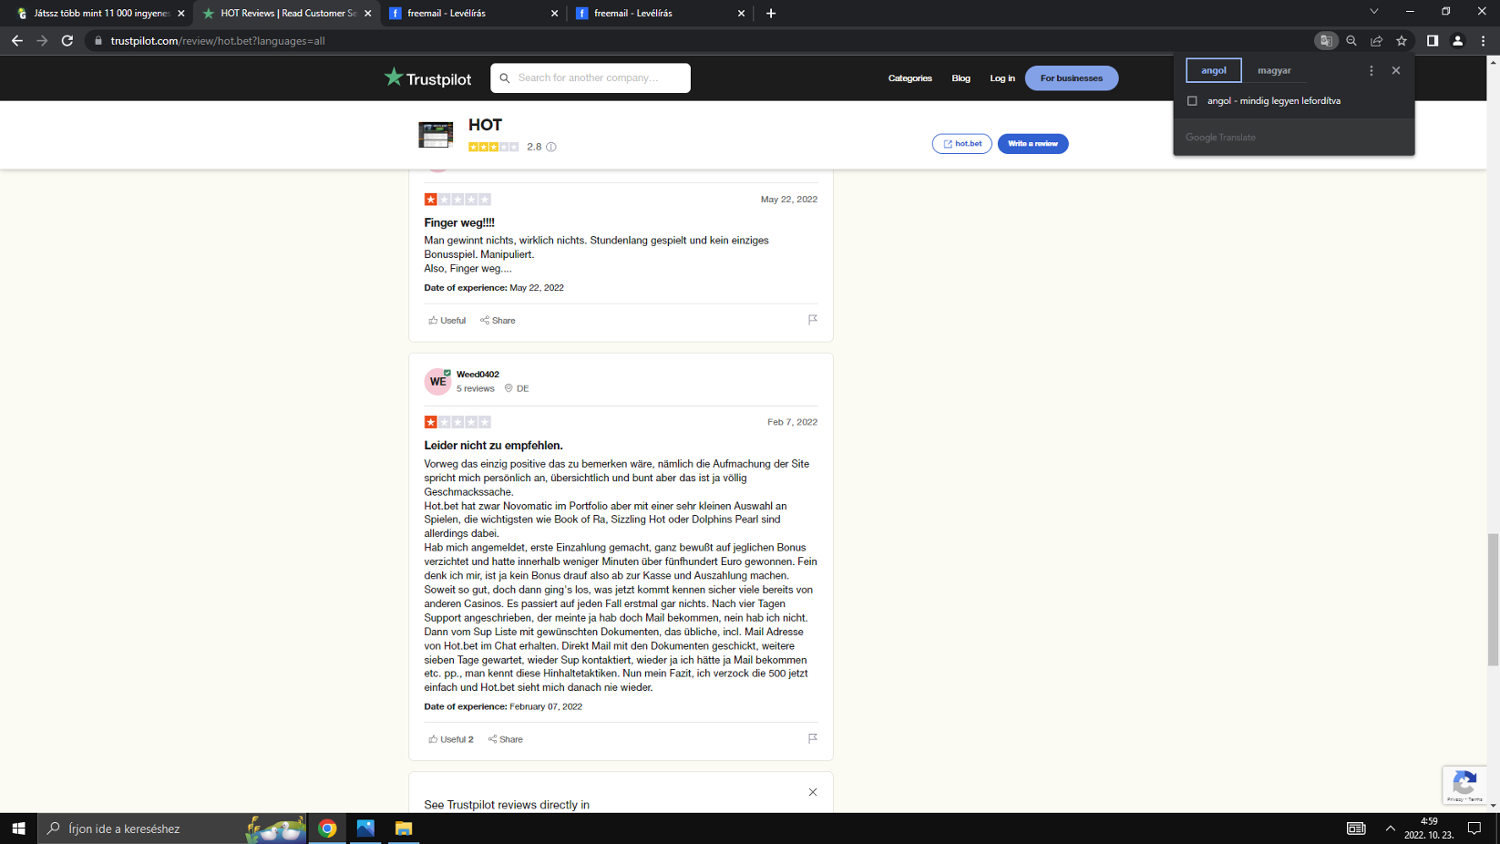Open a new browser tab
The height and width of the screenshot is (844, 1500).
(770, 13)
